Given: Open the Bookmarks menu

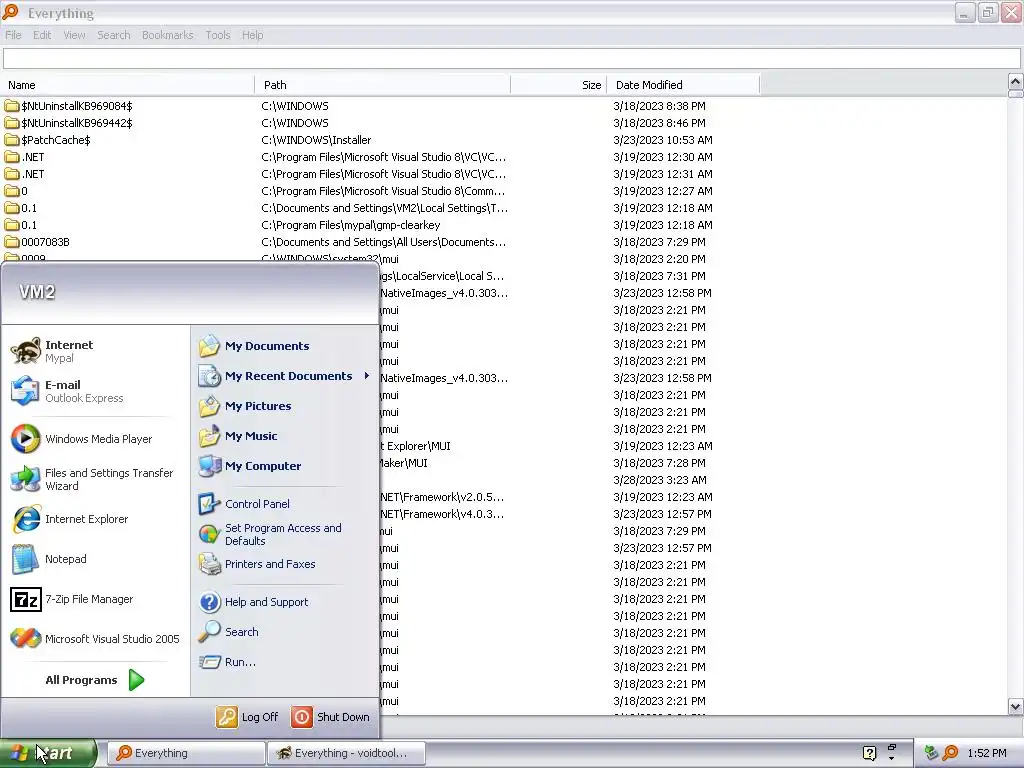Looking at the screenshot, I should (x=168, y=35).
